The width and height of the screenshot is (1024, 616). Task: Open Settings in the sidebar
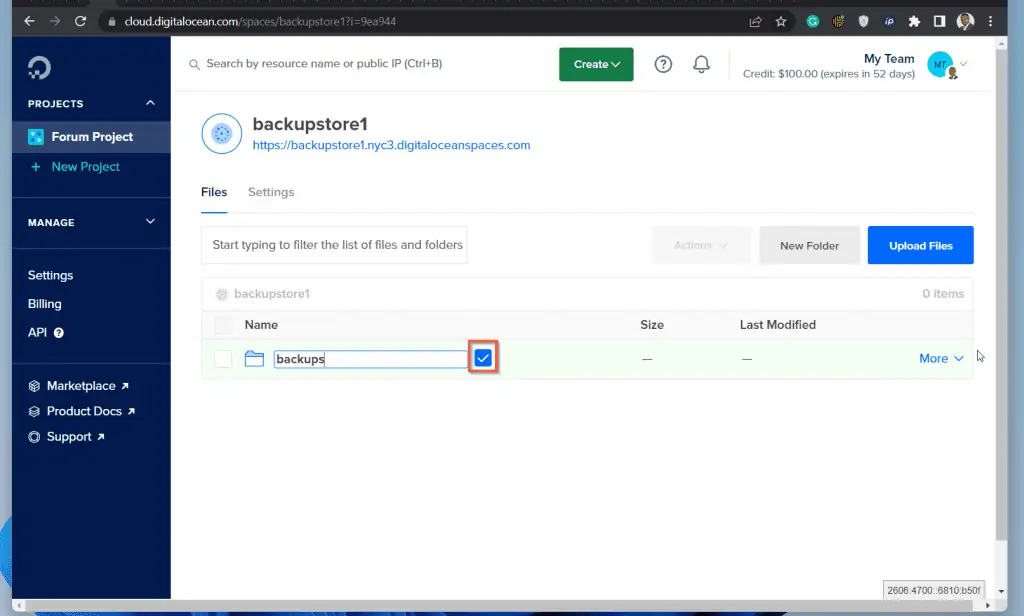(50, 275)
